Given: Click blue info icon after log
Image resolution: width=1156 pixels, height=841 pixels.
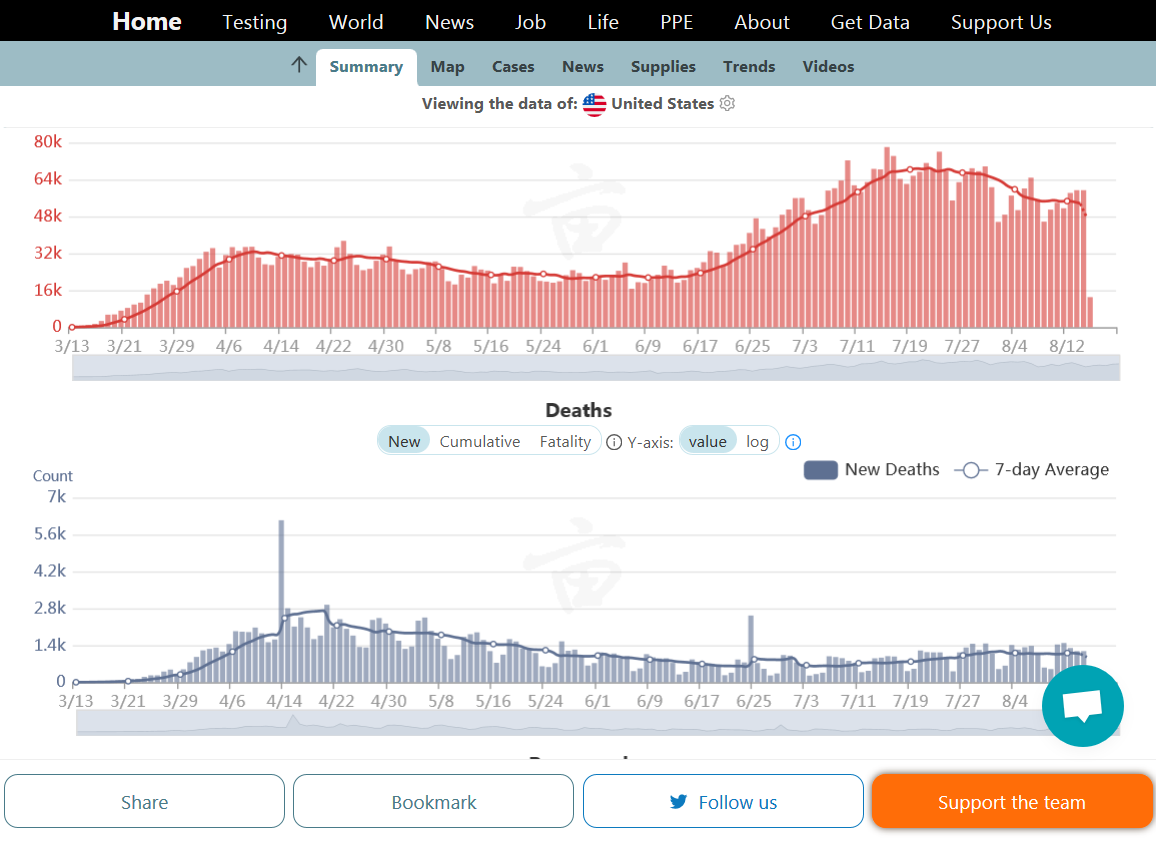Looking at the screenshot, I should click(793, 442).
